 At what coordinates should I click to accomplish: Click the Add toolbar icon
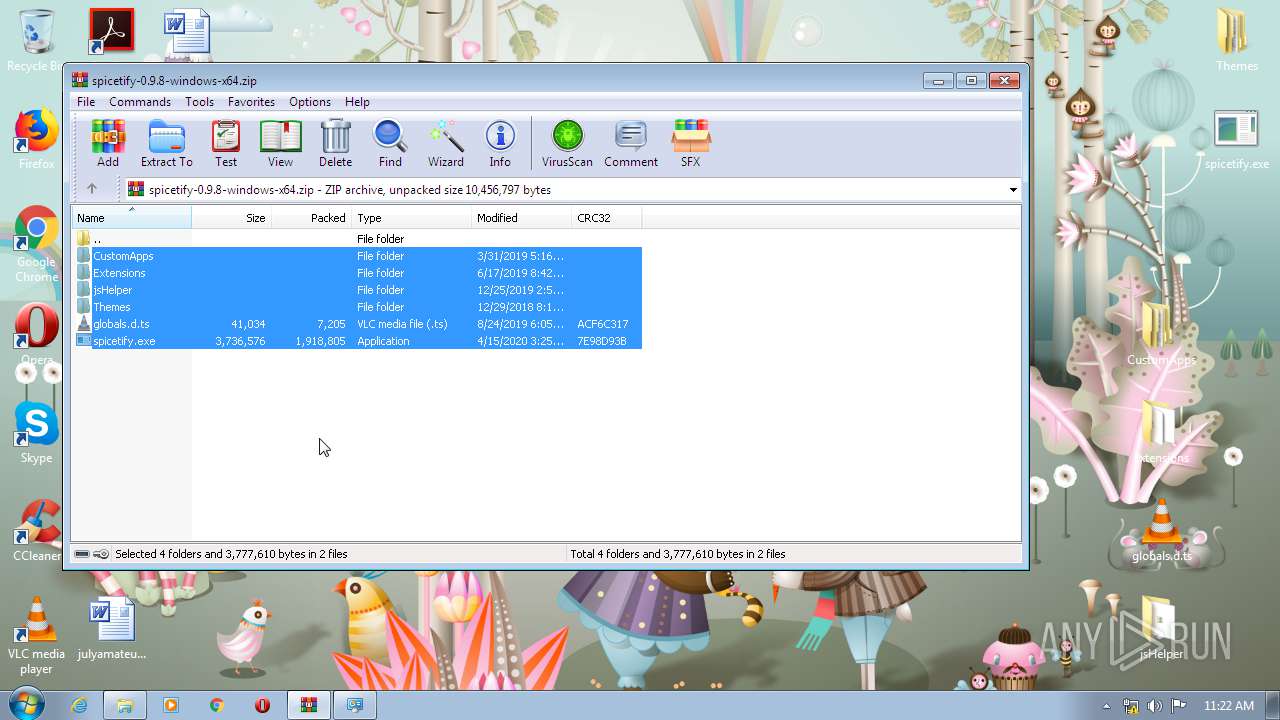[107, 143]
